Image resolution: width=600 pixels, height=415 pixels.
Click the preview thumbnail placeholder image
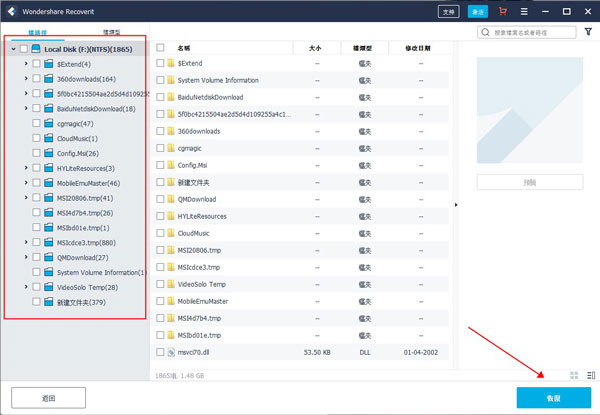530,110
